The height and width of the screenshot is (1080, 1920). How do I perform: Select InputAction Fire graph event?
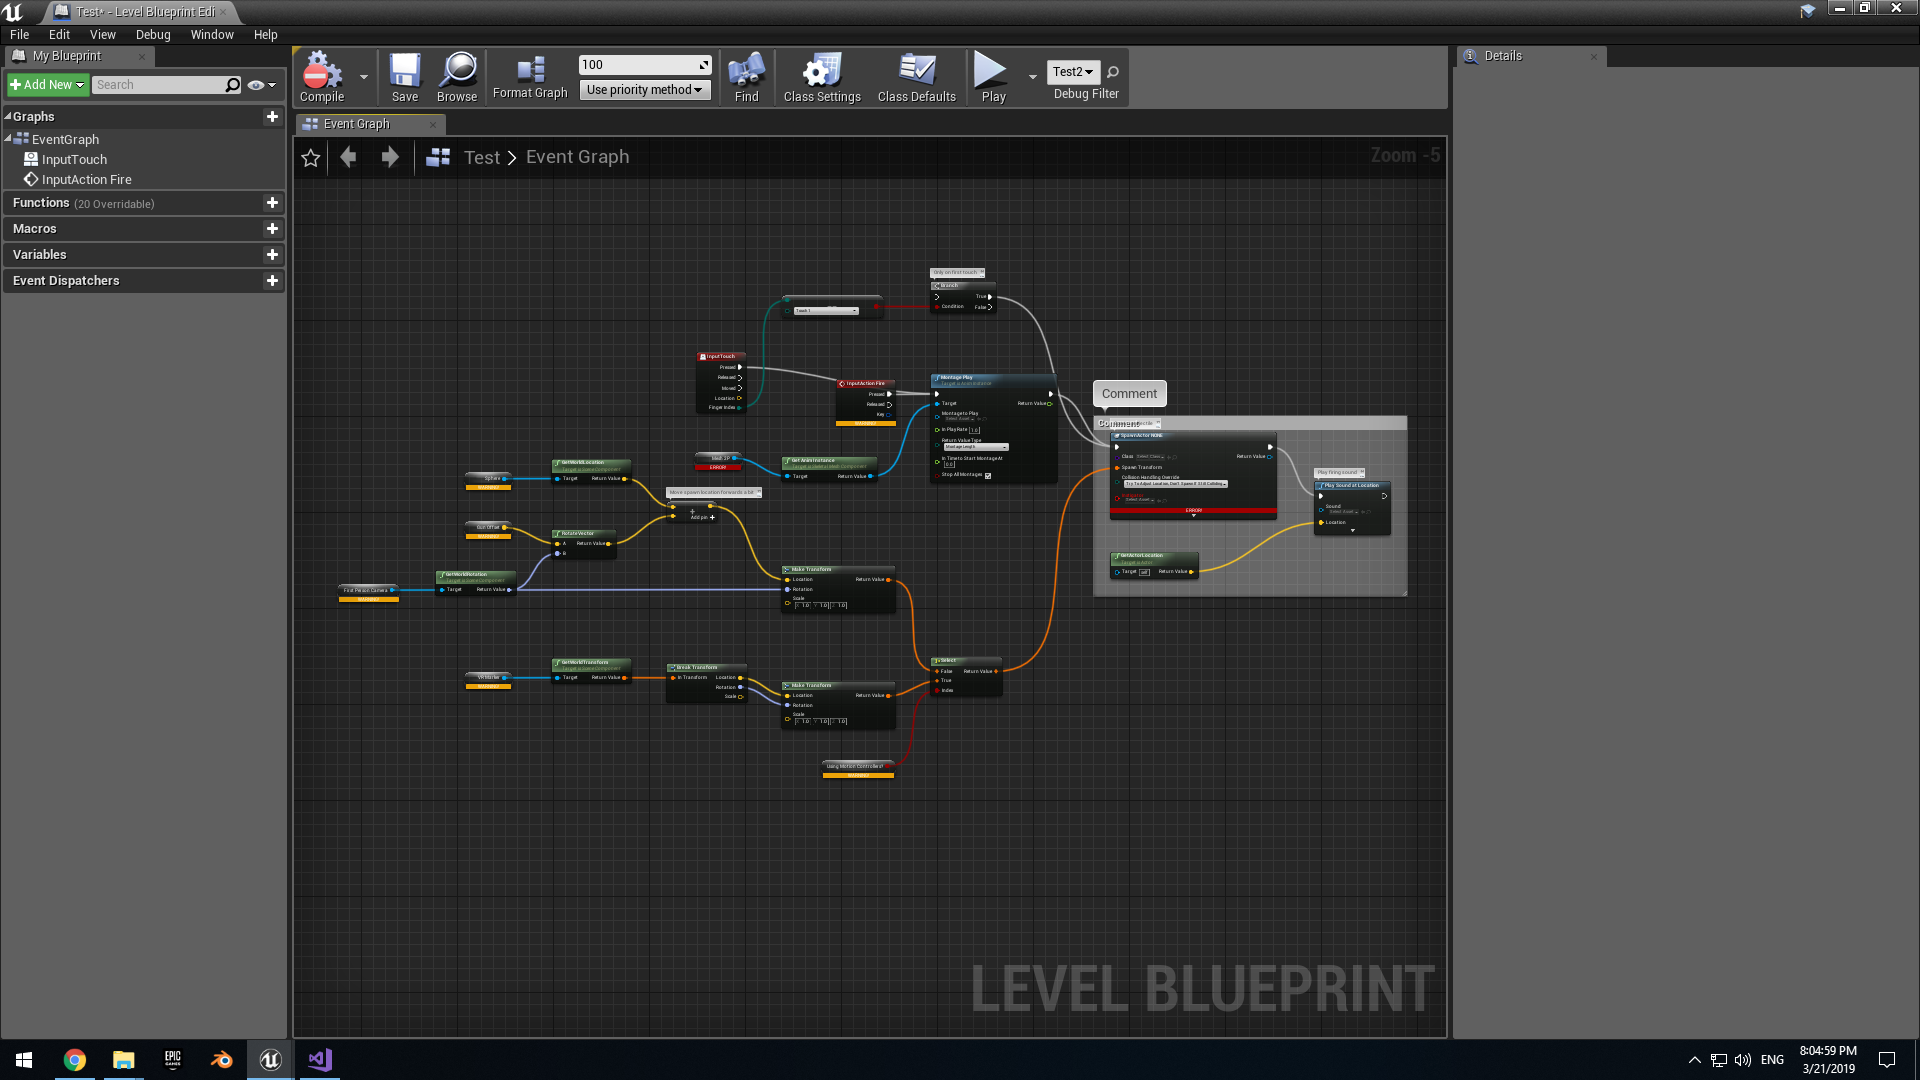tap(86, 180)
